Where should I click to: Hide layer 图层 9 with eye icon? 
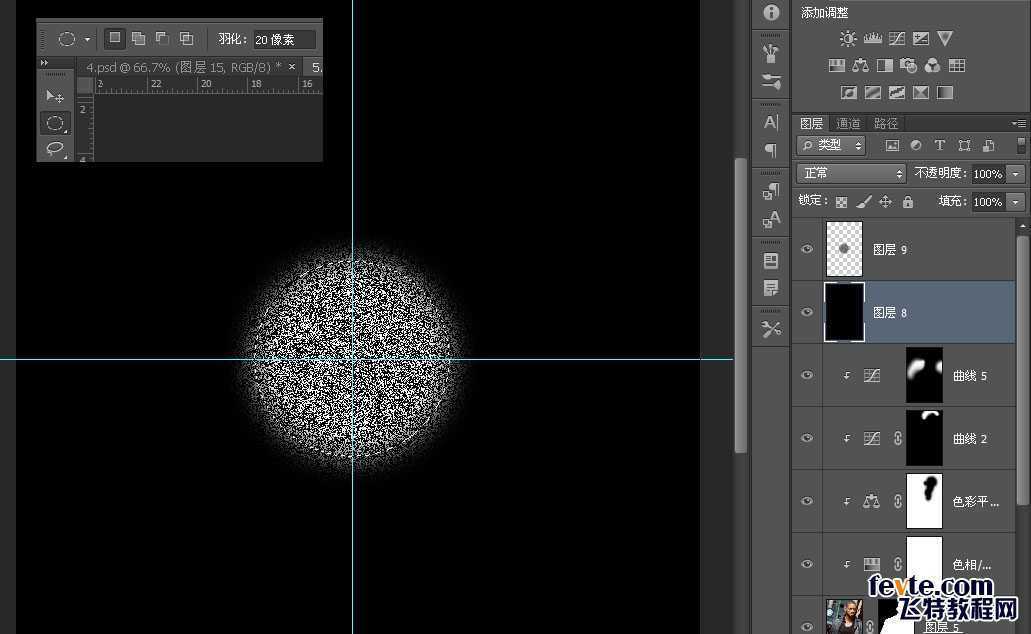(x=807, y=249)
